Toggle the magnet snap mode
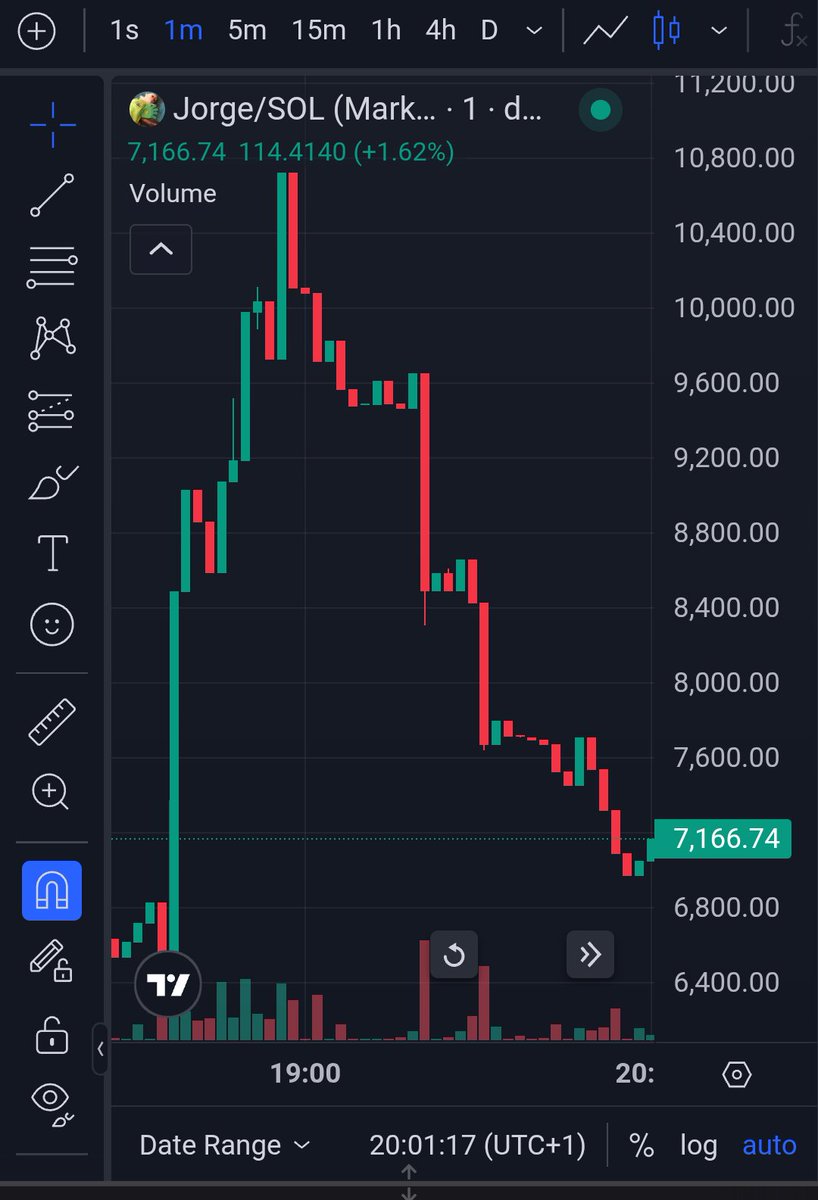Viewport: 818px width, 1200px height. click(x=52, y=890)
